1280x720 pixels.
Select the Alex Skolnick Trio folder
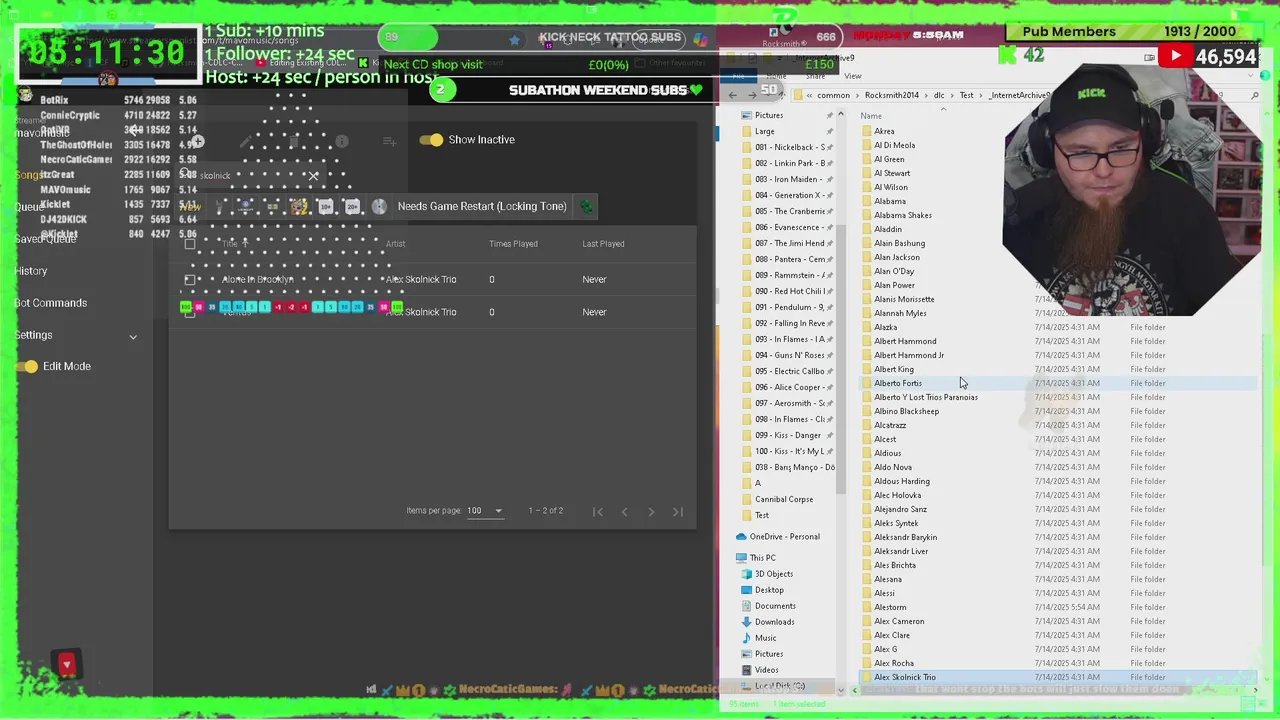click(905, 677)
